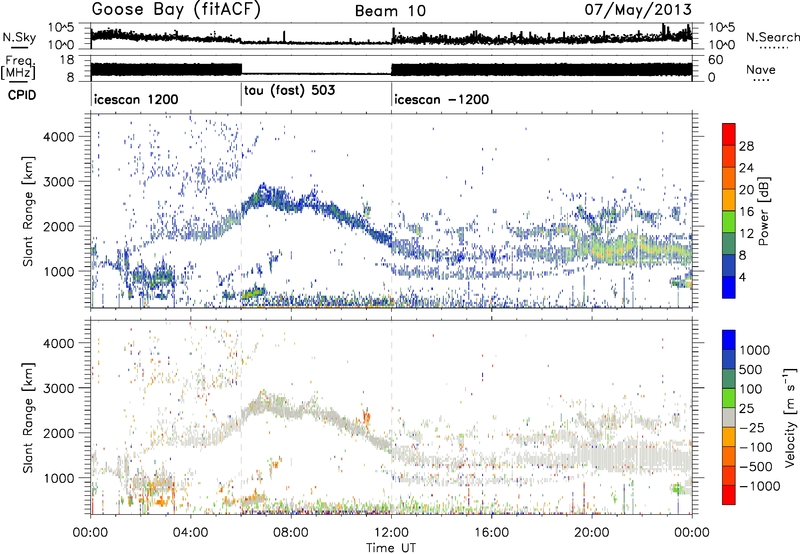Click the 4000 tick on power panel
This screenshot has height=554, width=800.
(x=59, y=137)
